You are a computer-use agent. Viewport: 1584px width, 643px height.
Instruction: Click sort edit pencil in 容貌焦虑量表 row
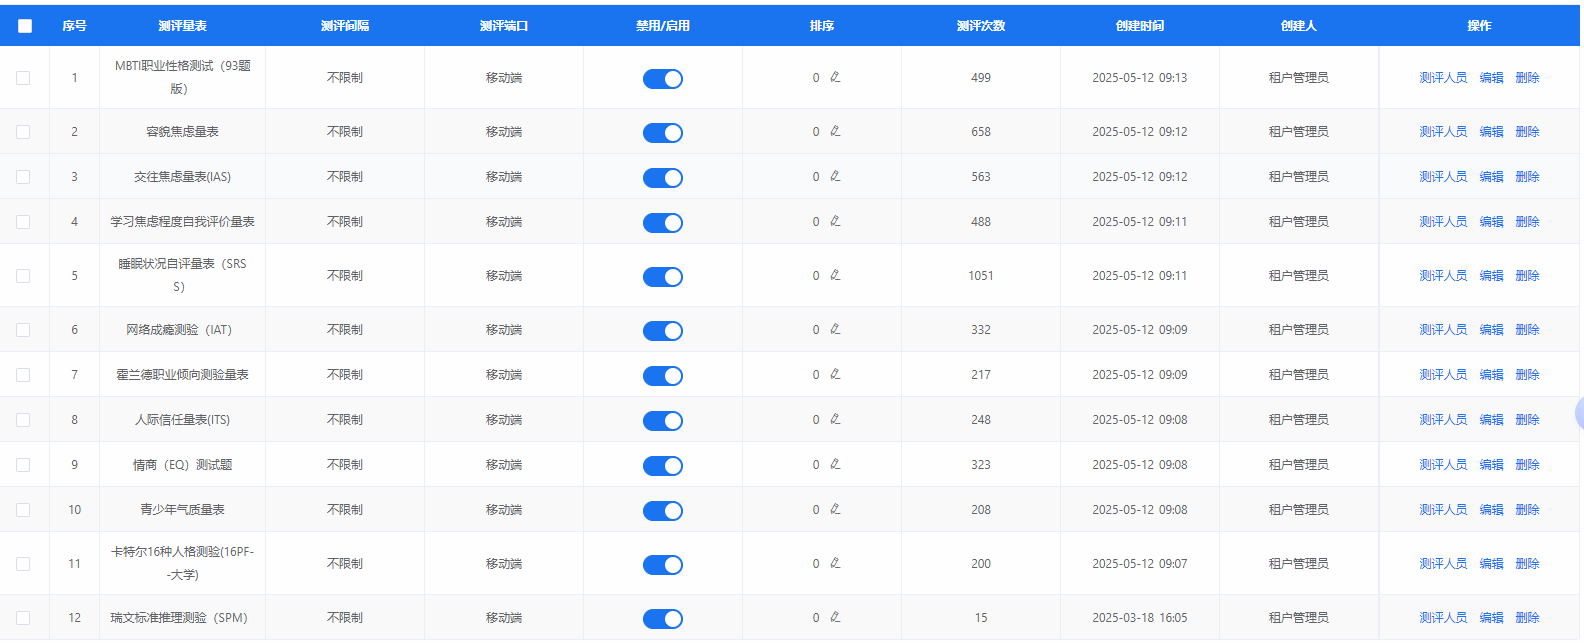click(835, 131)
